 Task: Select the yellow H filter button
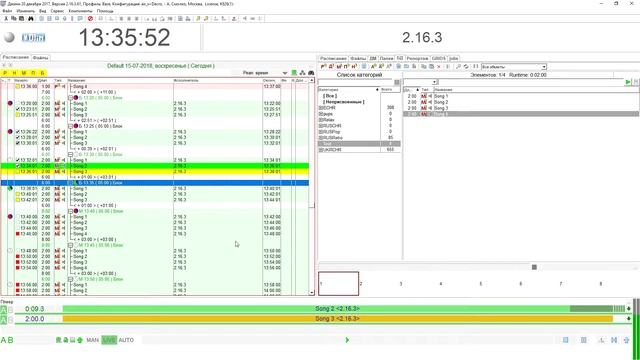point(14,73)
